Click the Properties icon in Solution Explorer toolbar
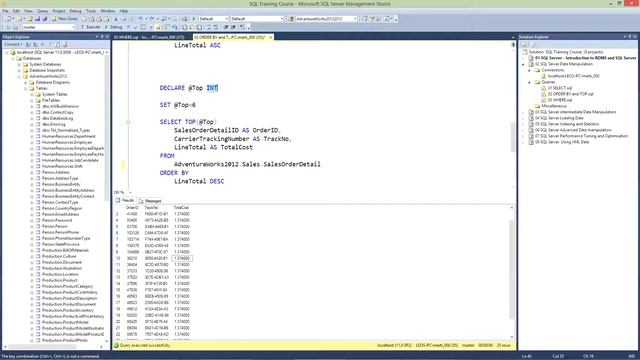The height and width of the screenshot is (360, 640). click(x=524, y=44)
